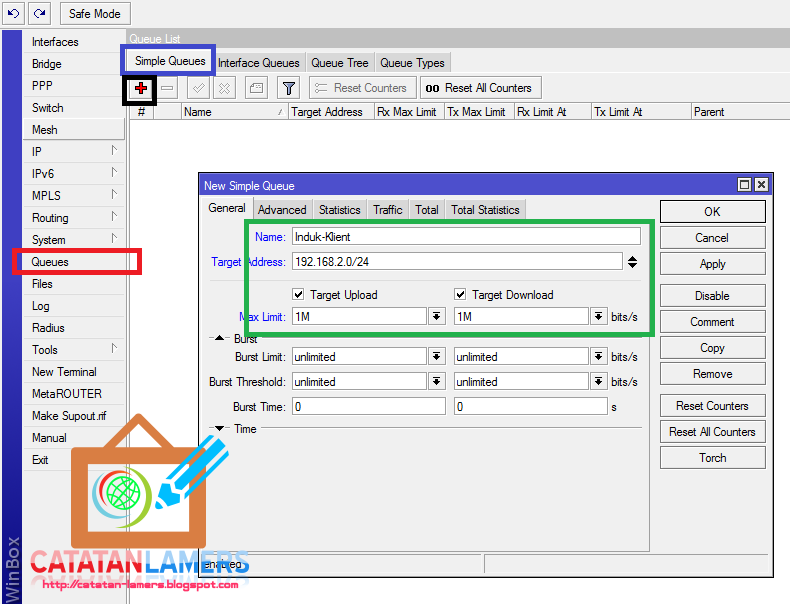Open the Traffic tab in dialog
Viewport: 790px width, 604px height.
(x=387, y=210)
